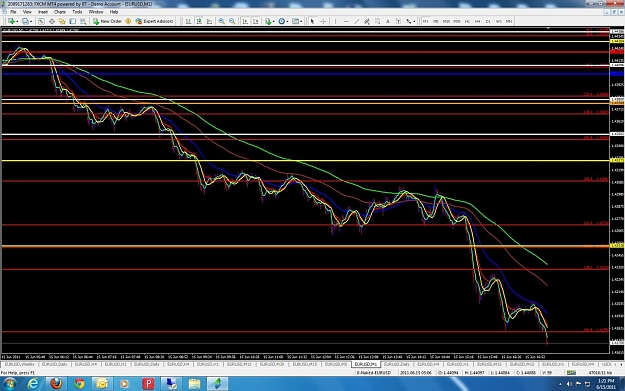This screenshot has width=625, height=391.
Task: Open the Arrows objects dropdown
Action: (410, 21)
